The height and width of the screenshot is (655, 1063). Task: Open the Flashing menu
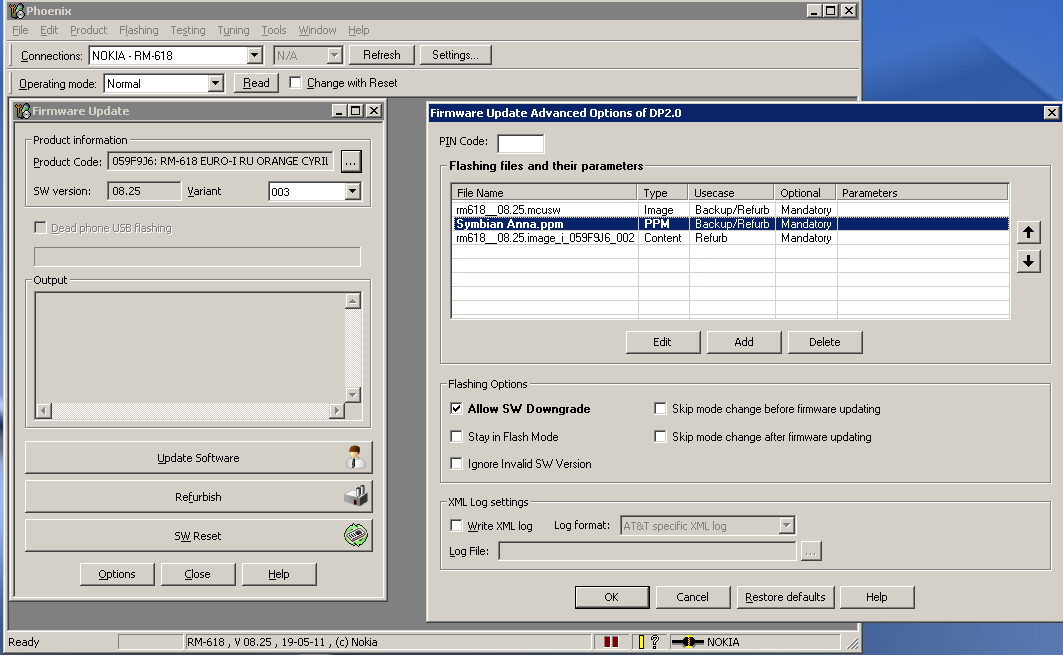click(x=138, y=30)
